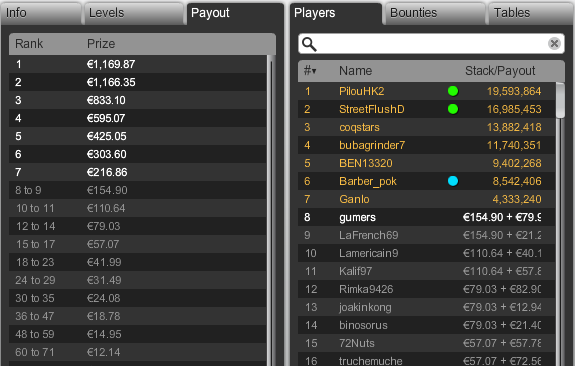The image size is (575, 366).
Task: Click the Prize column header
Action: 101,44
